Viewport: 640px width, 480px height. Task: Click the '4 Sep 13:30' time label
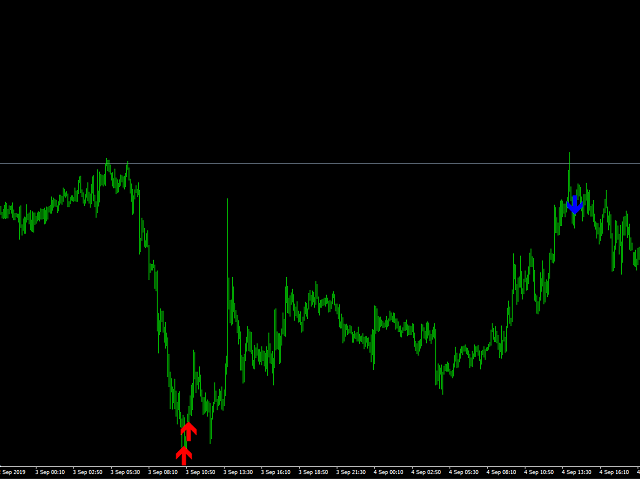coord(576,472)
